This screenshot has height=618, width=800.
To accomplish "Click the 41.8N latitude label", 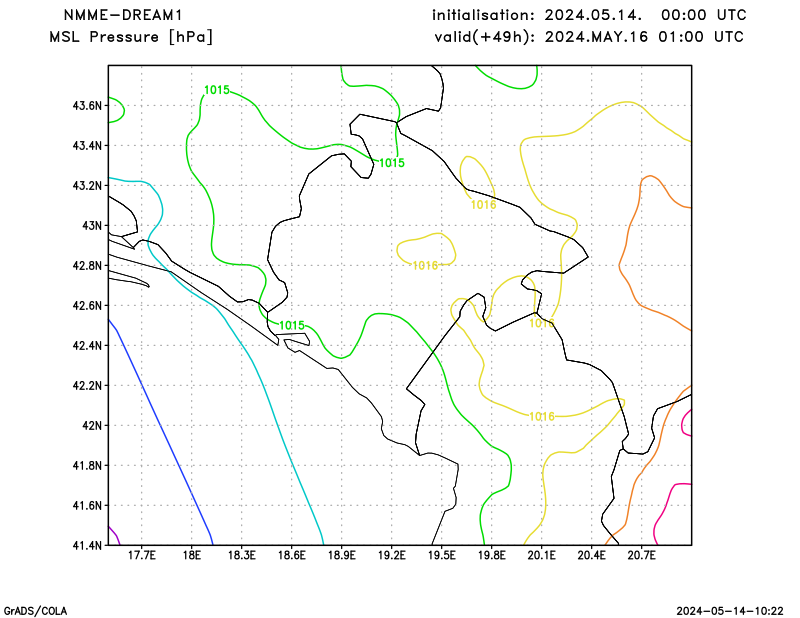I will click(87, 465).
